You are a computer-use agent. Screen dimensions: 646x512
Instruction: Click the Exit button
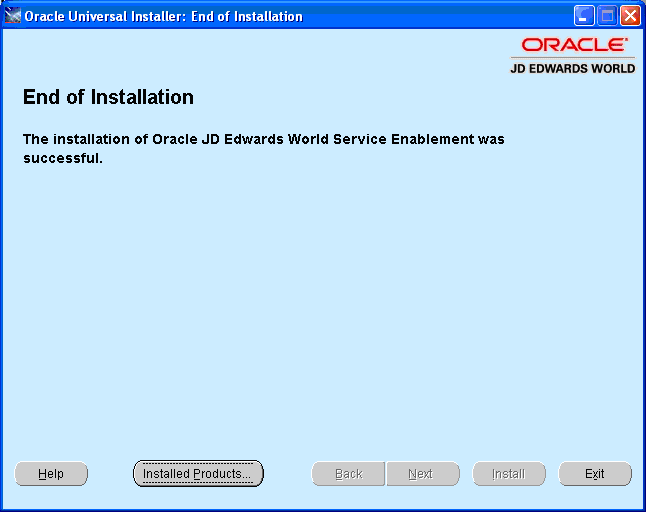[595, 474]
